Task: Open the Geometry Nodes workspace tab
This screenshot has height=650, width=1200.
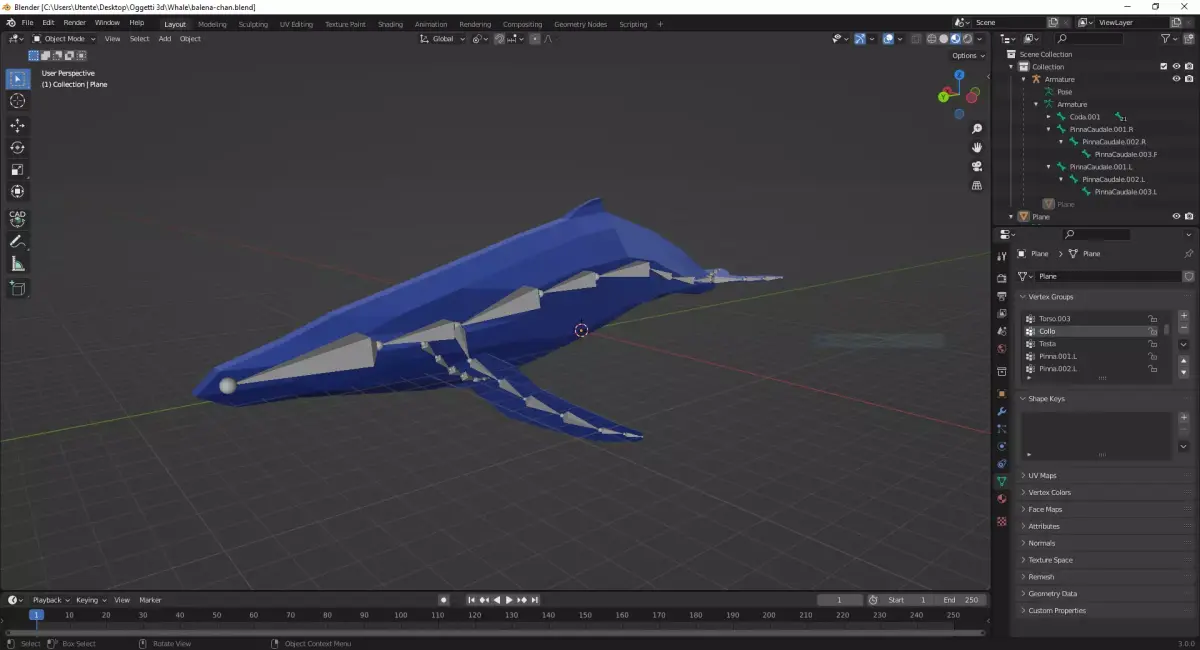Action: 580,24
